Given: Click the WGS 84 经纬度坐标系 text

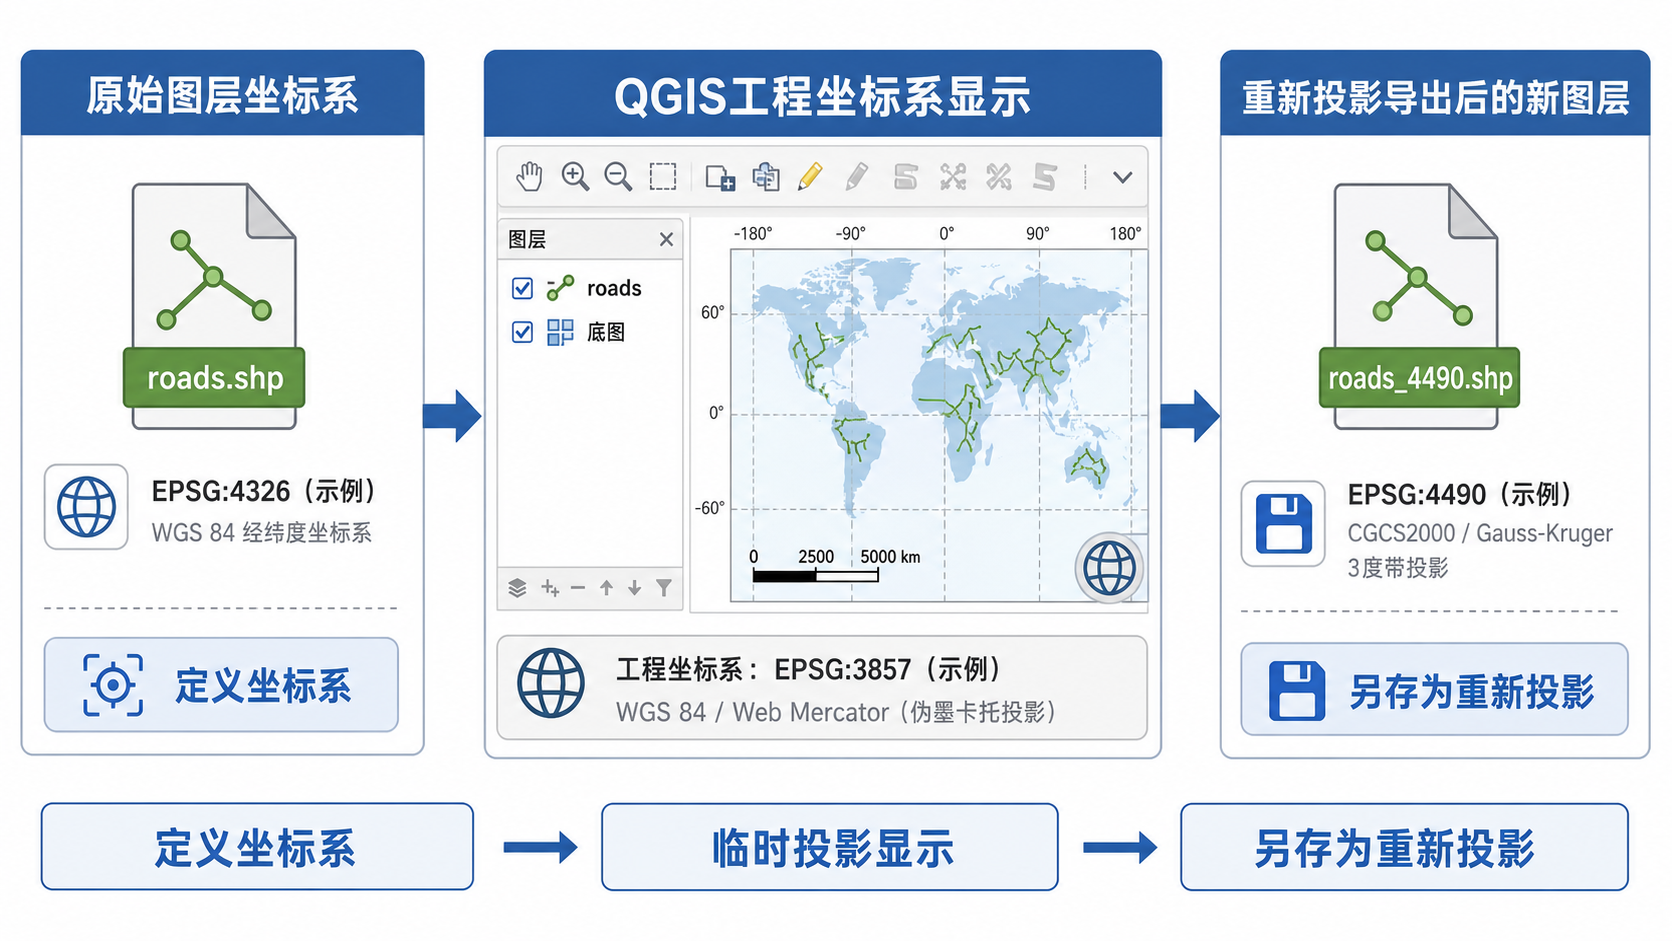Looking at the screenshot, I should [262, 533].
